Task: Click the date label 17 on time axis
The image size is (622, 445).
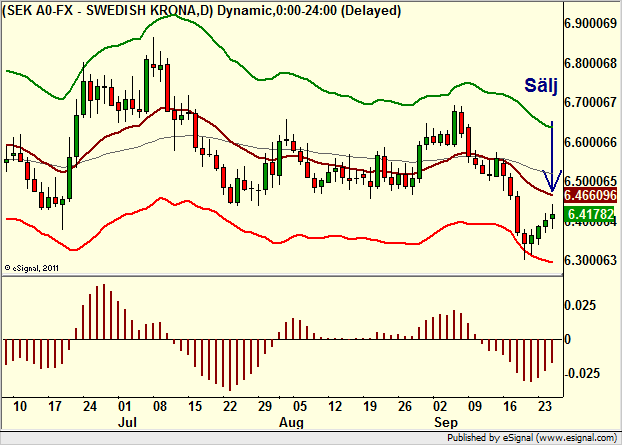Action: tap(55, 407)
